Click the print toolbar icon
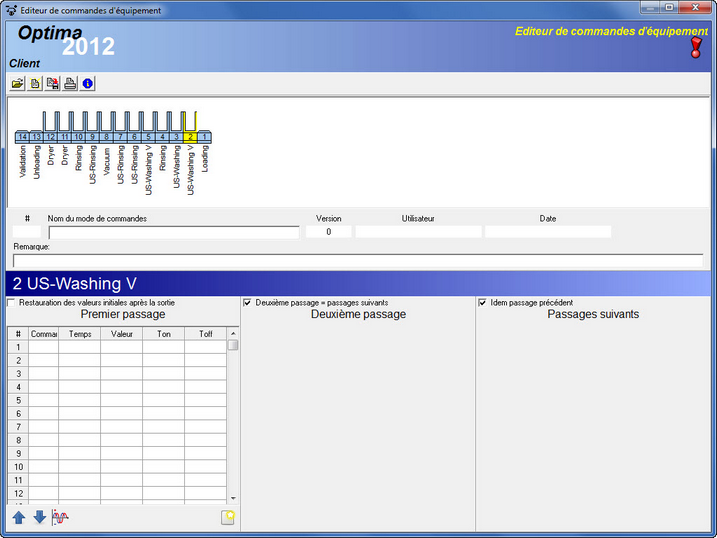717x538 pixels. [70, 84]
